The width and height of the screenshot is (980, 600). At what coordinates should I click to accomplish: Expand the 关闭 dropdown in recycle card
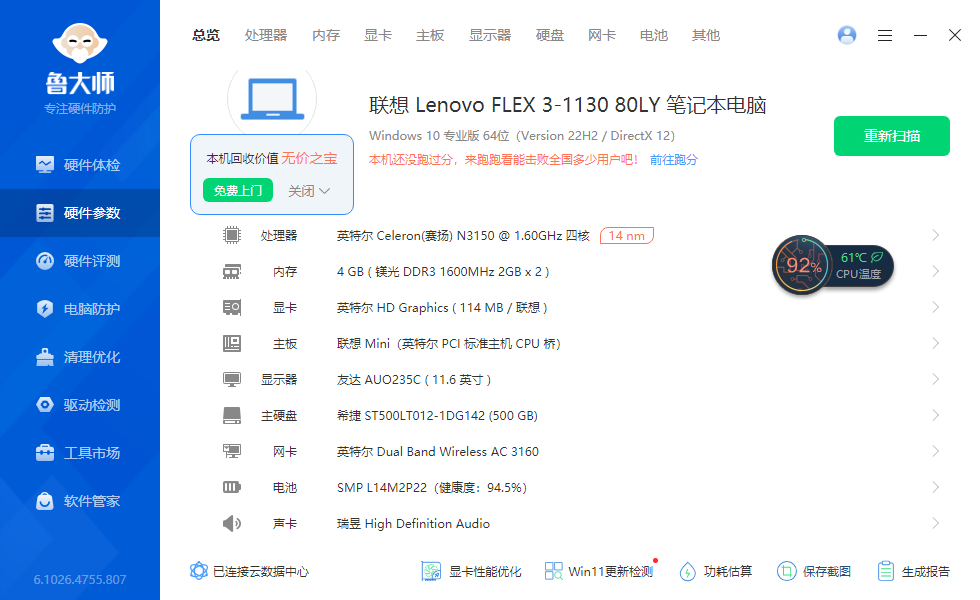(x=309, y=191)
